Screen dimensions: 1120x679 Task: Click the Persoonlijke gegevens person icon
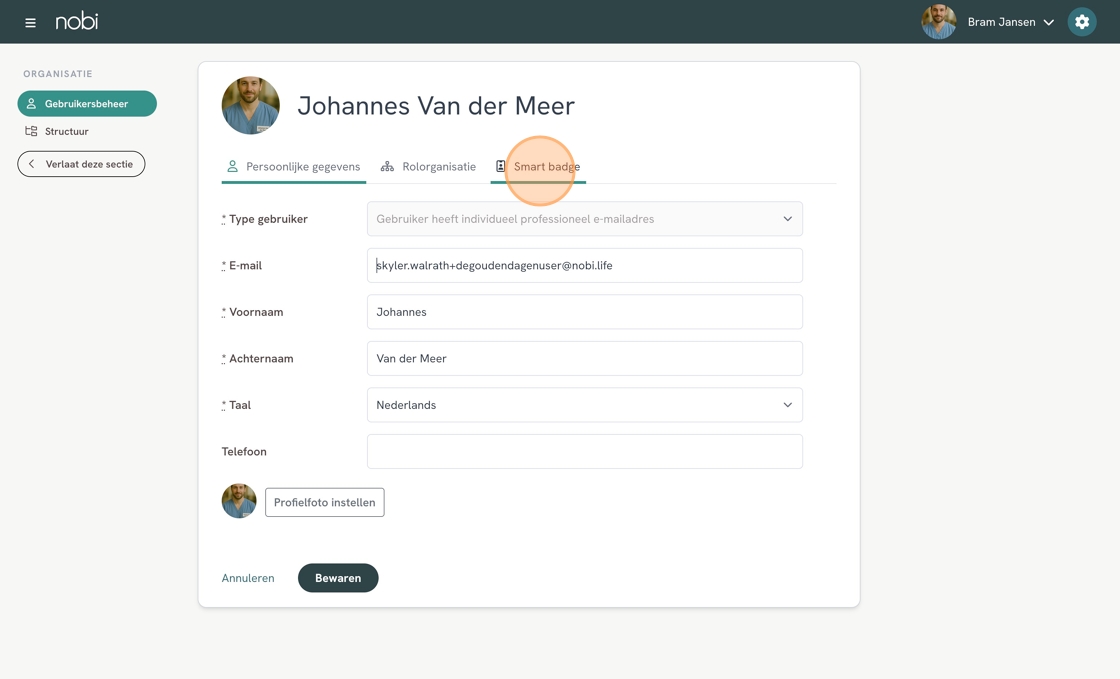(232, 167)
